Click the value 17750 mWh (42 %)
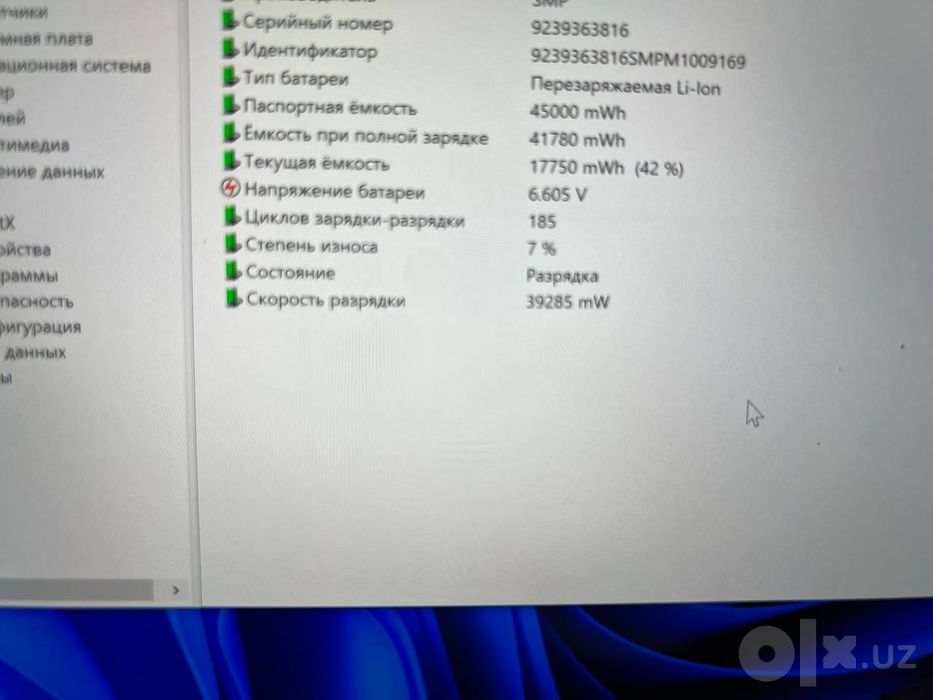933x700 pixels. (606, 168)
